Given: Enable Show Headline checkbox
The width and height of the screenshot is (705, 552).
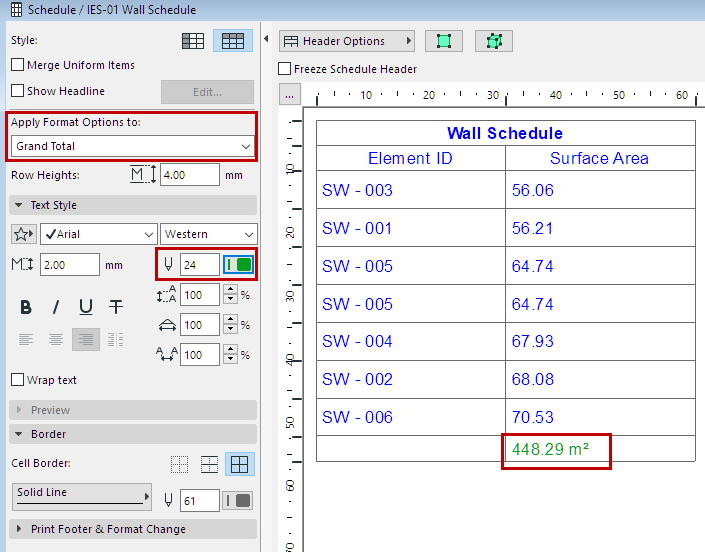Looking at the screenshot, I should click(18, 91).
